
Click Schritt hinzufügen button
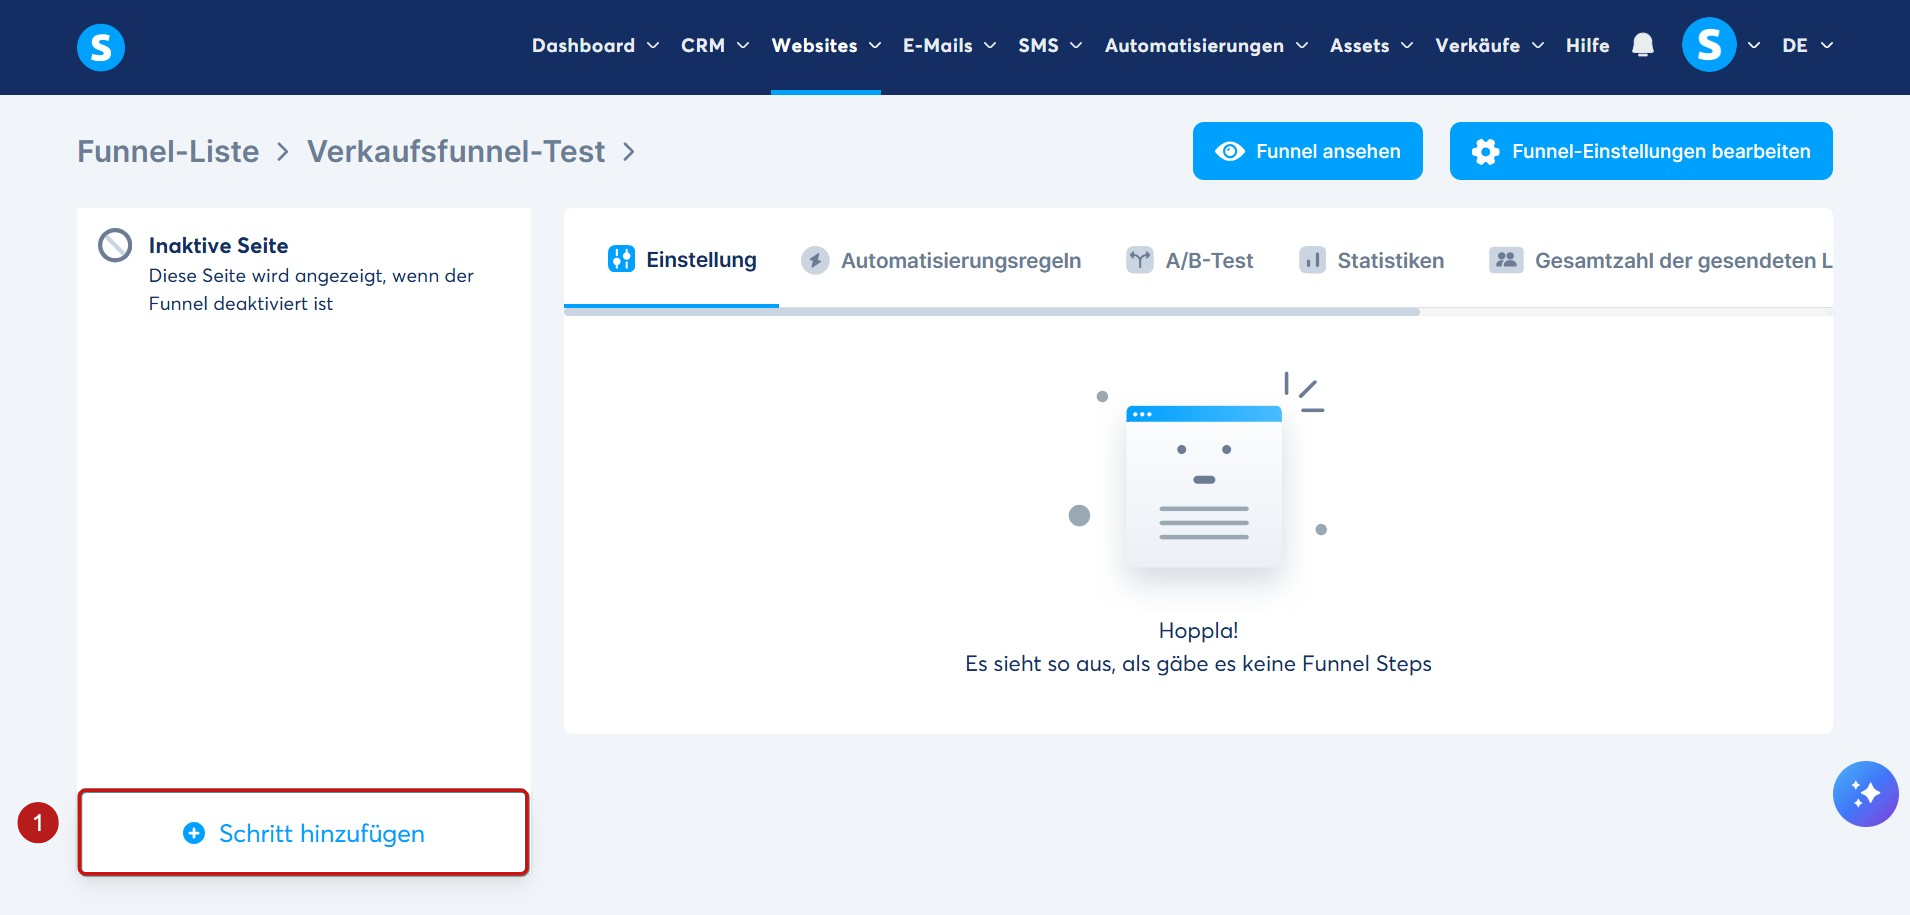(x=303, y=833)
